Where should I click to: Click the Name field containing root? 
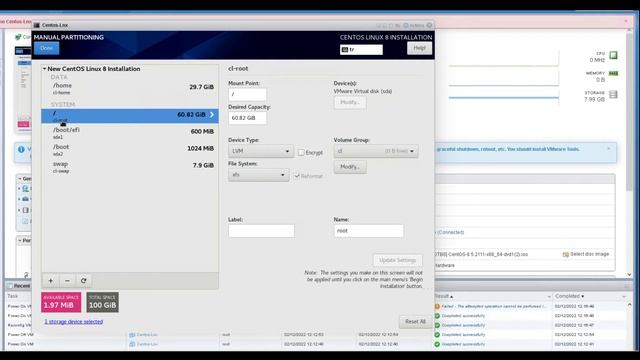pyautogui.click(x=369, y=231)
